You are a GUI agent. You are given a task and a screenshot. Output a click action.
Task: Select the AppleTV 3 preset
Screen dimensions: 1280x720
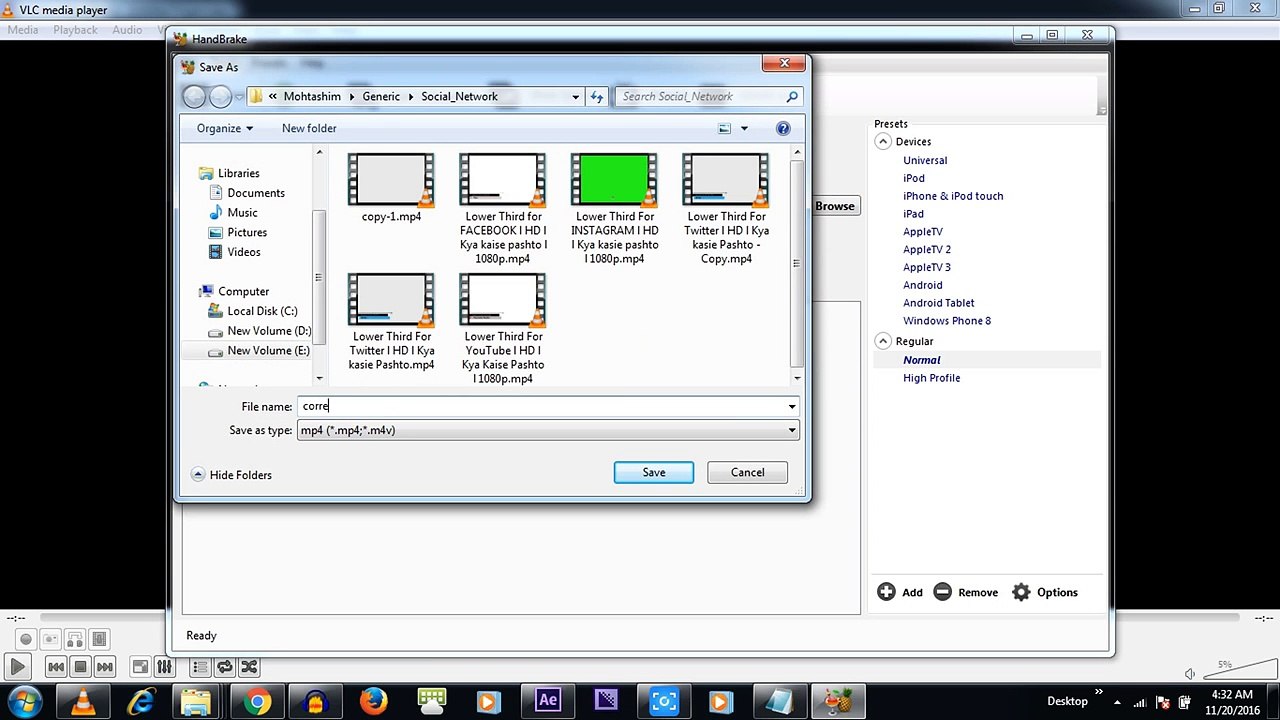(927, 267)
